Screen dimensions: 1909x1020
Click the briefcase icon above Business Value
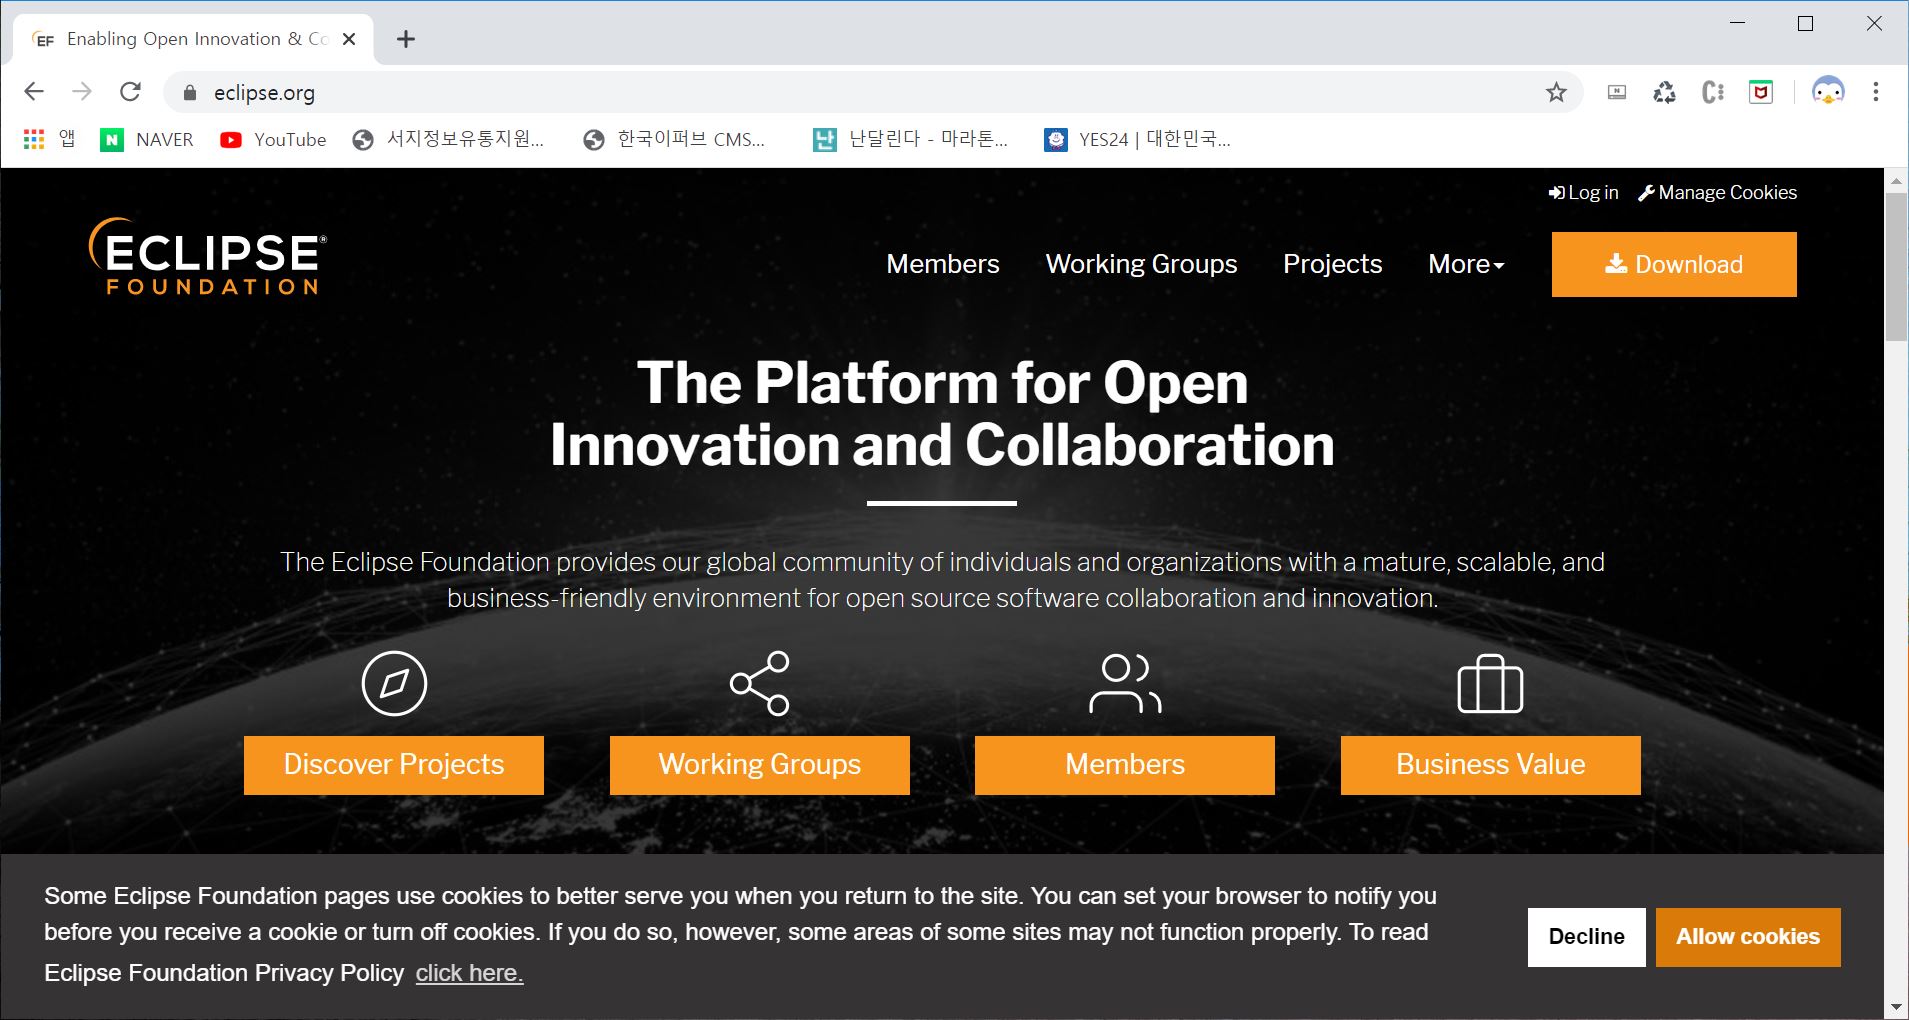tap(1490, 684)
